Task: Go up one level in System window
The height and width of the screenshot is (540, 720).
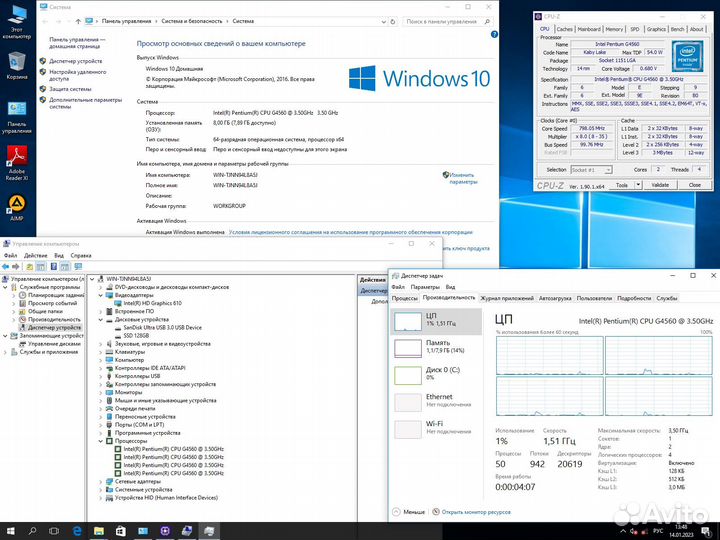Action: [x=78, y=22]
